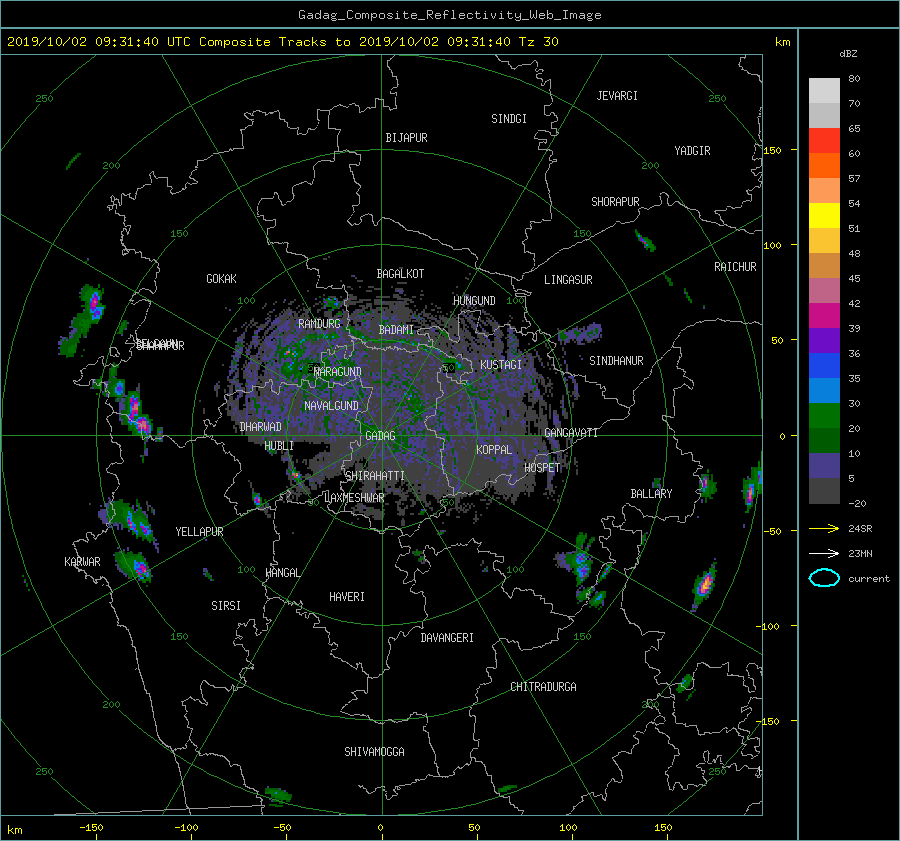Select the magenta swatch in dBZ legend
The height and width of the screenshot is (841, 900).
(x=824, y=315)
